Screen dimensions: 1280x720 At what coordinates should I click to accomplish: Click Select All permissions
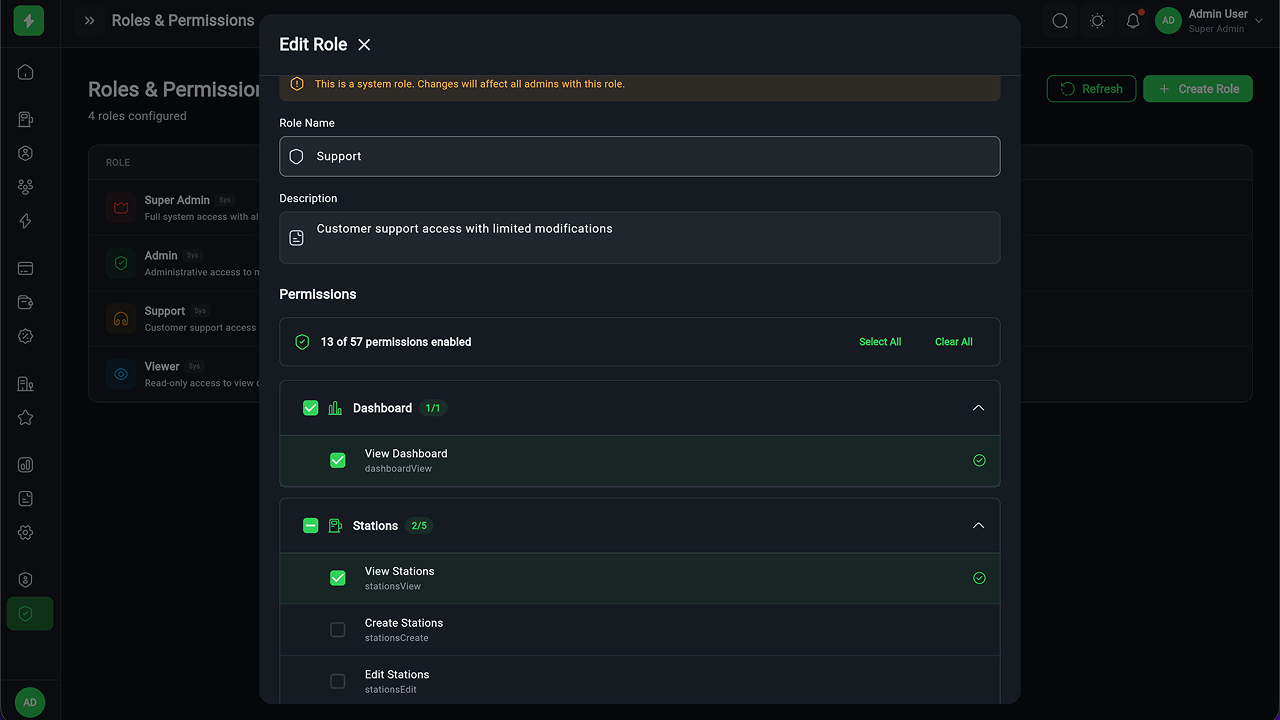coord(880,342)
